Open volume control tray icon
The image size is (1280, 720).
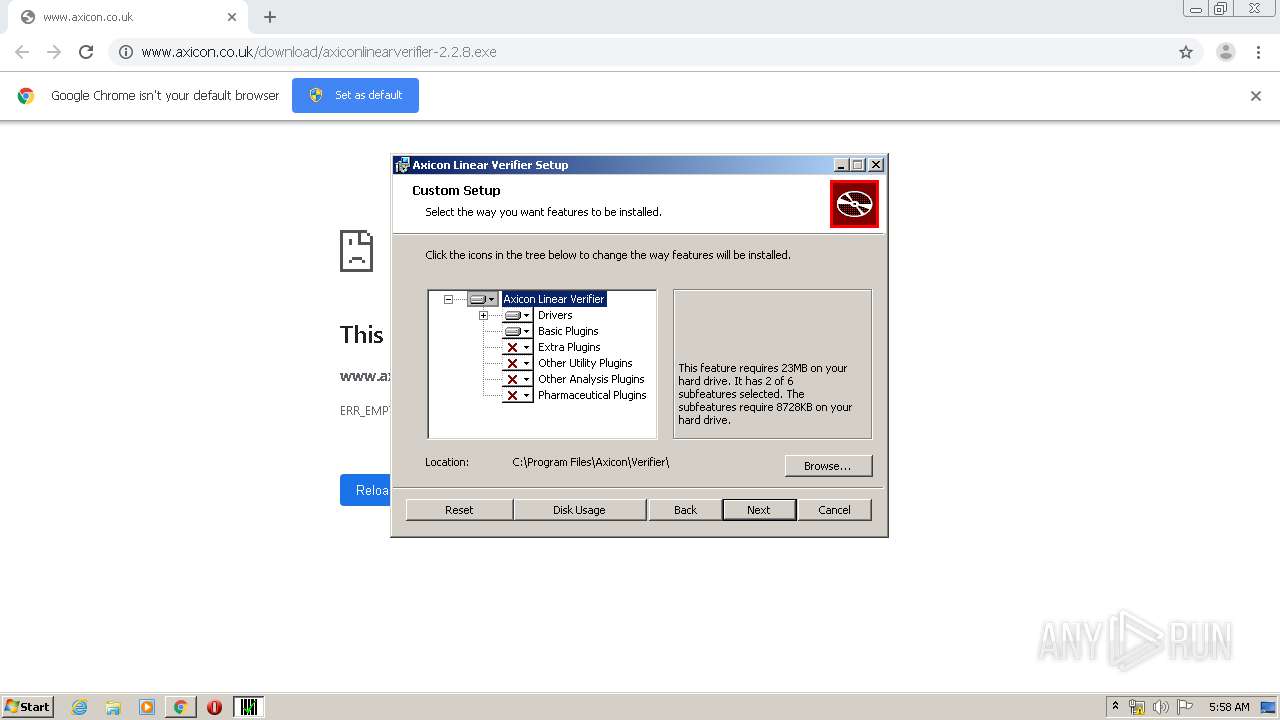tap(1161, 707)
